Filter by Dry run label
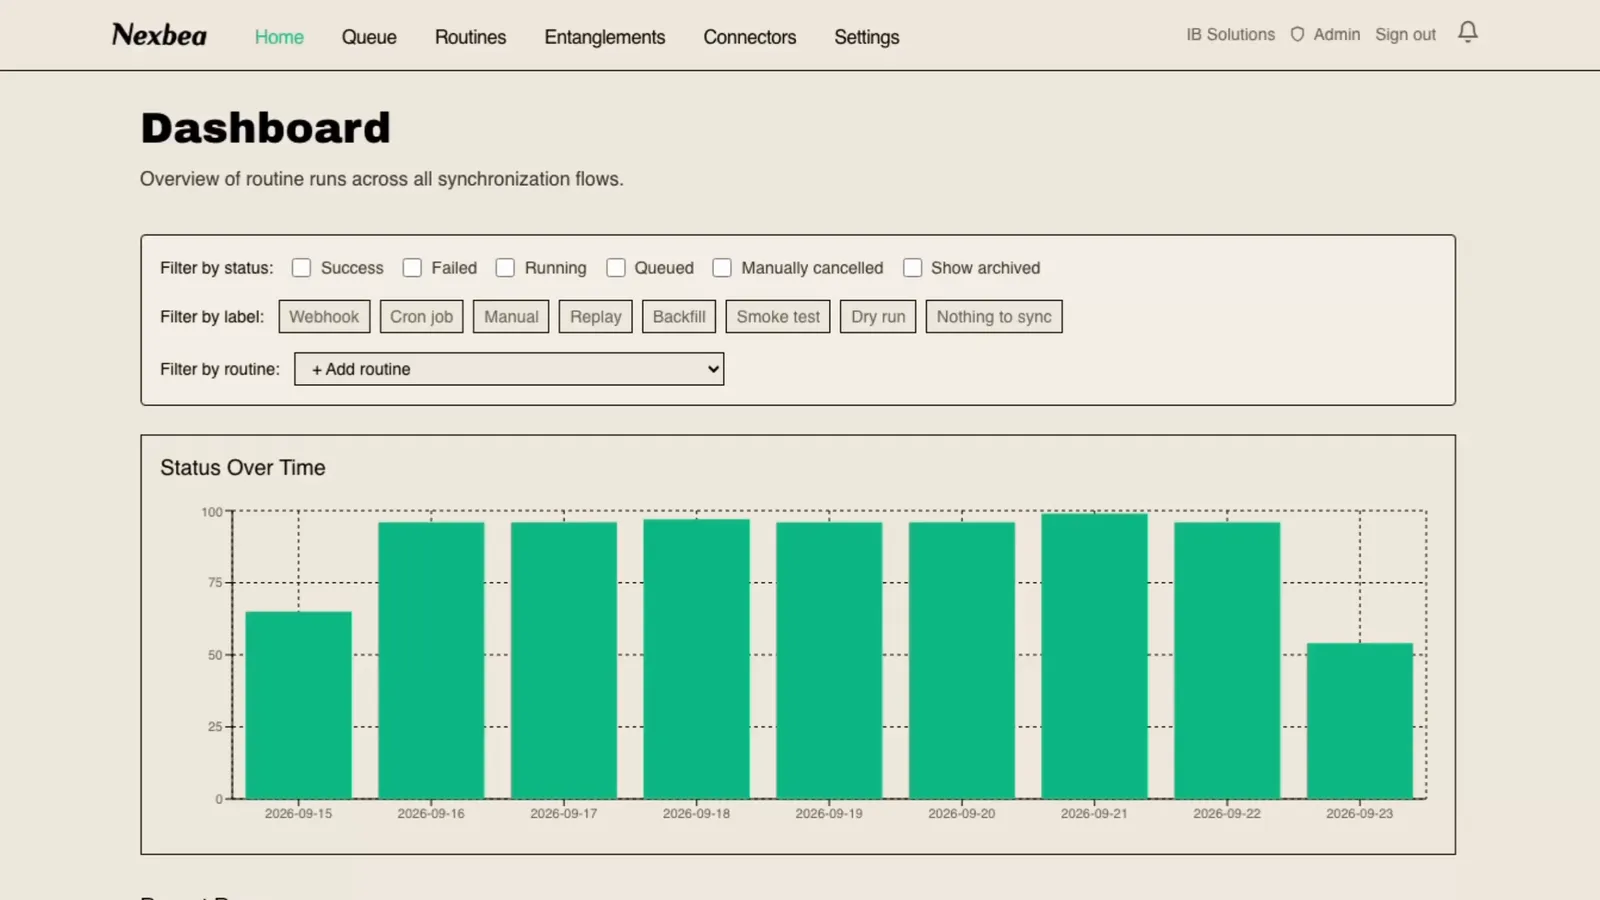The width and height of the screenshot is (1600, 900). coord(878,317)
